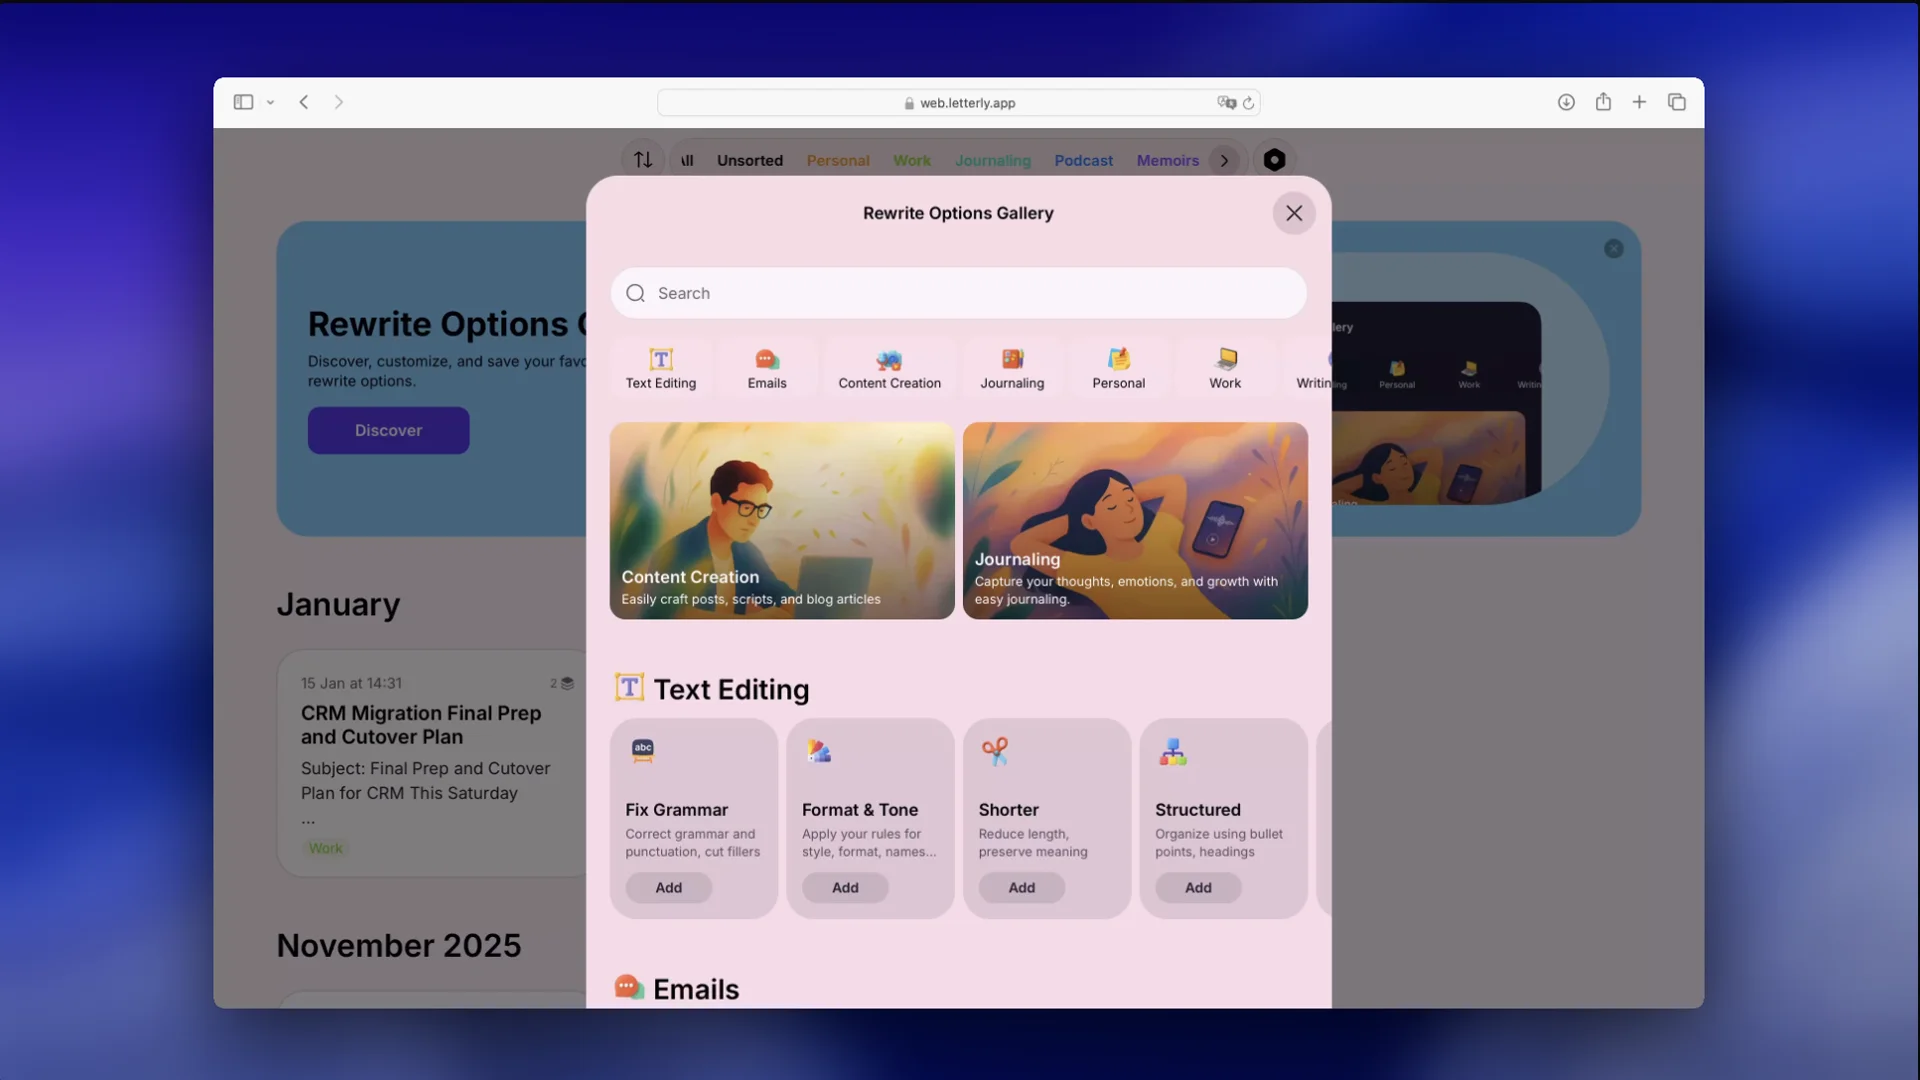This screenshot has width=1920, height=1080.
Task: Click the sort arrows icon
Action: coord(643,160)
